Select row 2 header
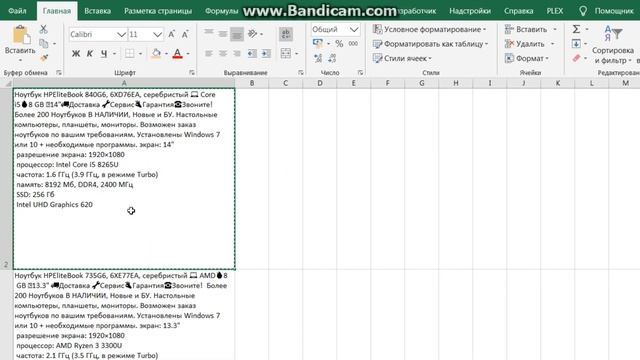This screenshot has height=360, width=640. pos(6,179)
